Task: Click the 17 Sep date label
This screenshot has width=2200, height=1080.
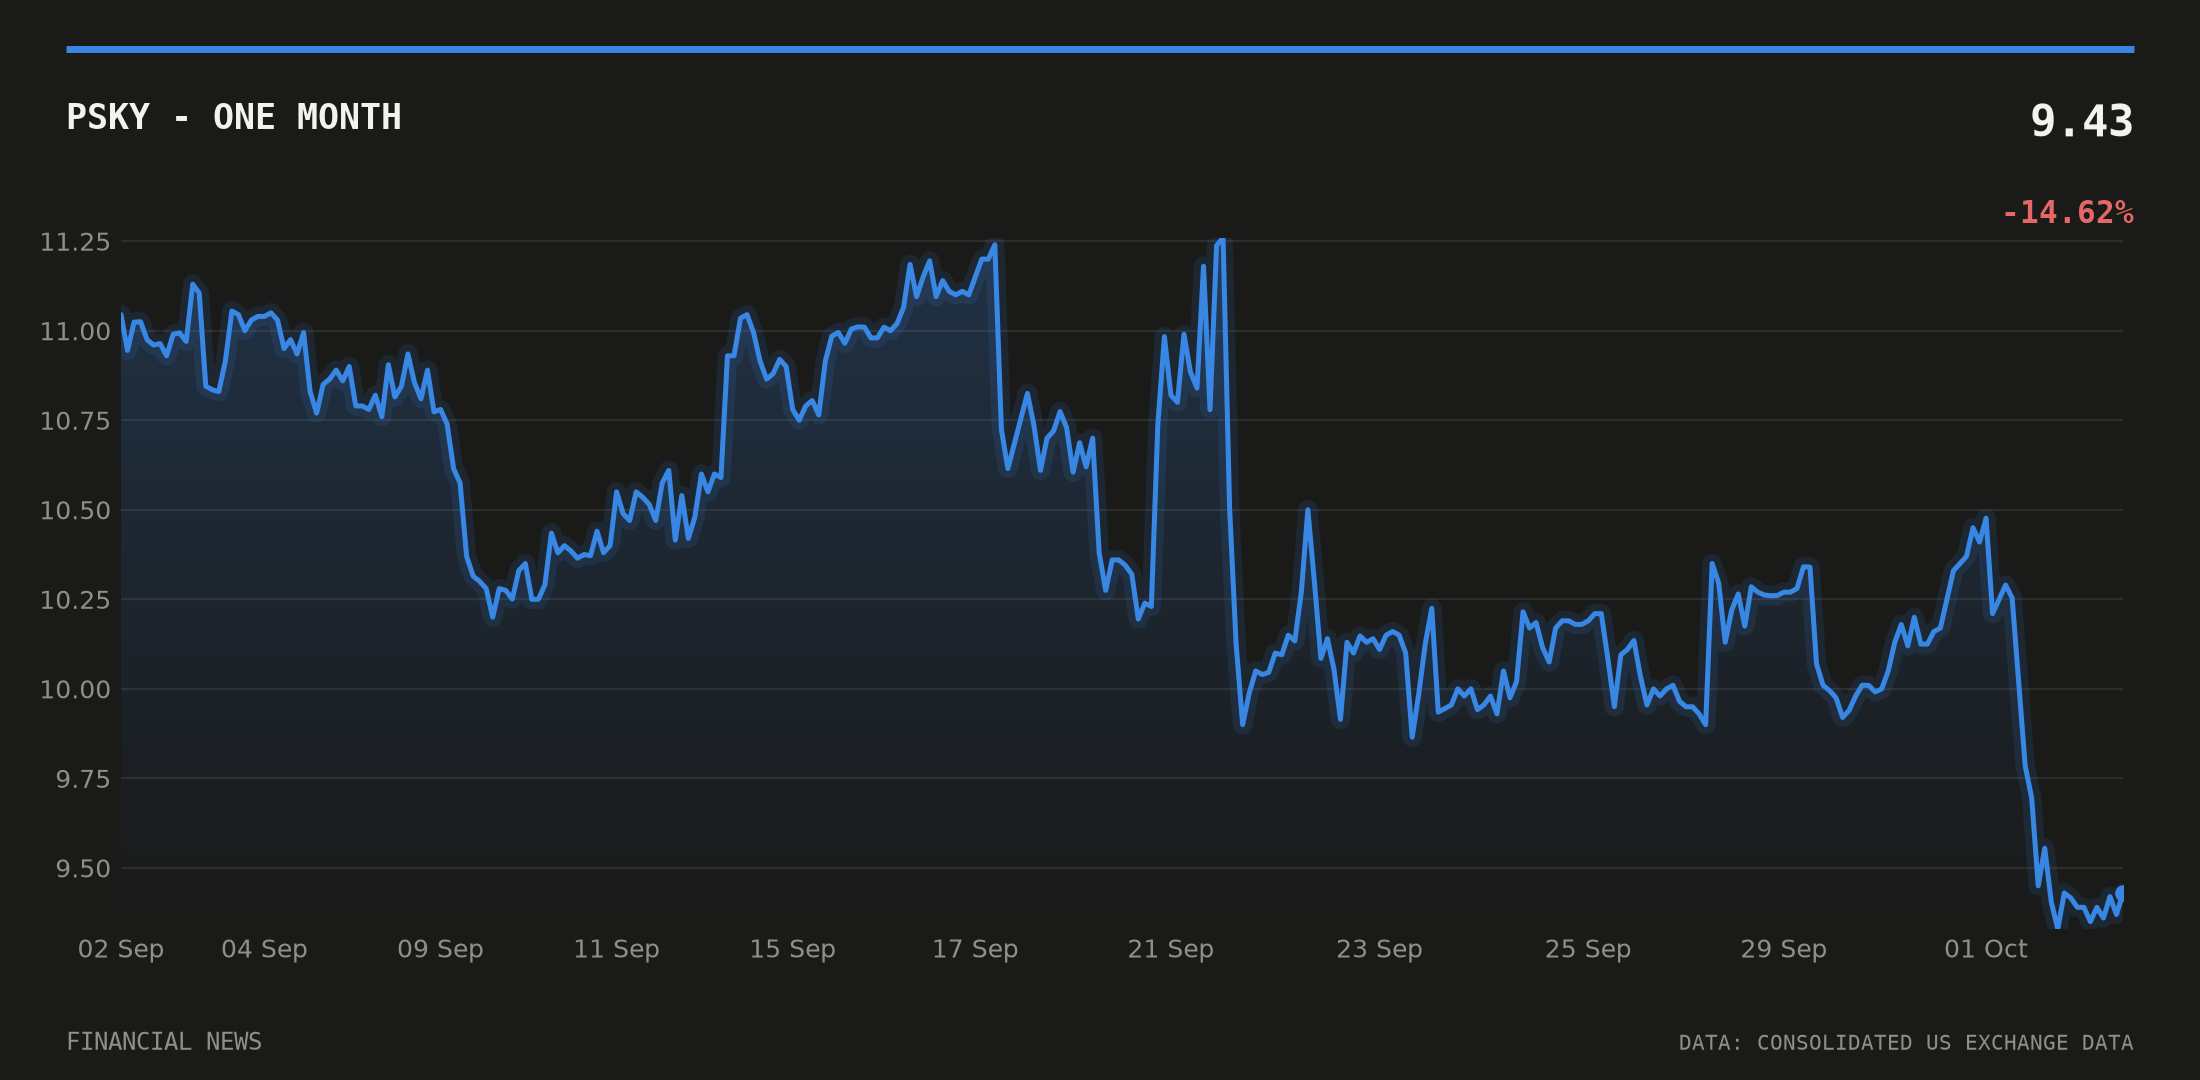Action: point(975,949)
